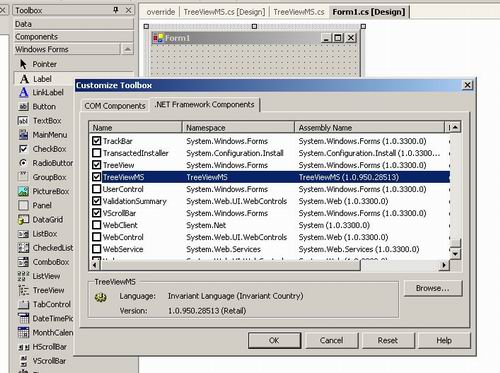Click the list's vertical scrollbar down arrow
Screen dimensions: 500x373
455,254
